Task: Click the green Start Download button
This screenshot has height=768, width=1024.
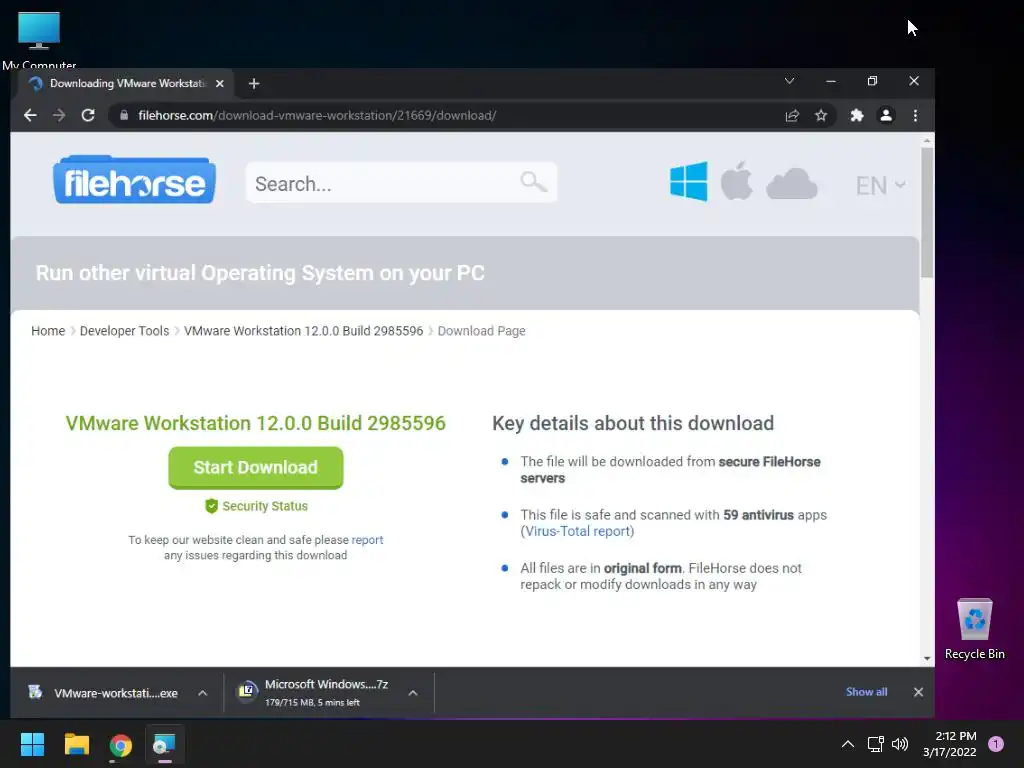Action: 255,468
